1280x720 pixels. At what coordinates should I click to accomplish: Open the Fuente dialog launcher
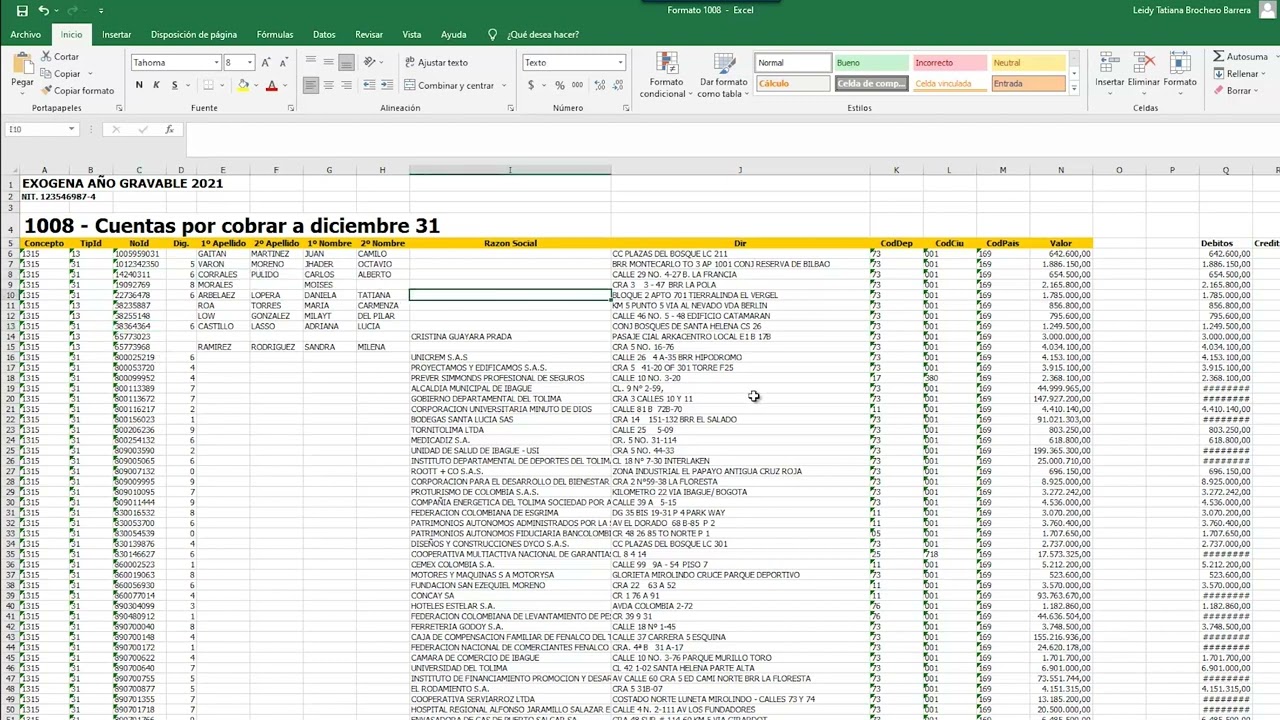pos(291,108)
